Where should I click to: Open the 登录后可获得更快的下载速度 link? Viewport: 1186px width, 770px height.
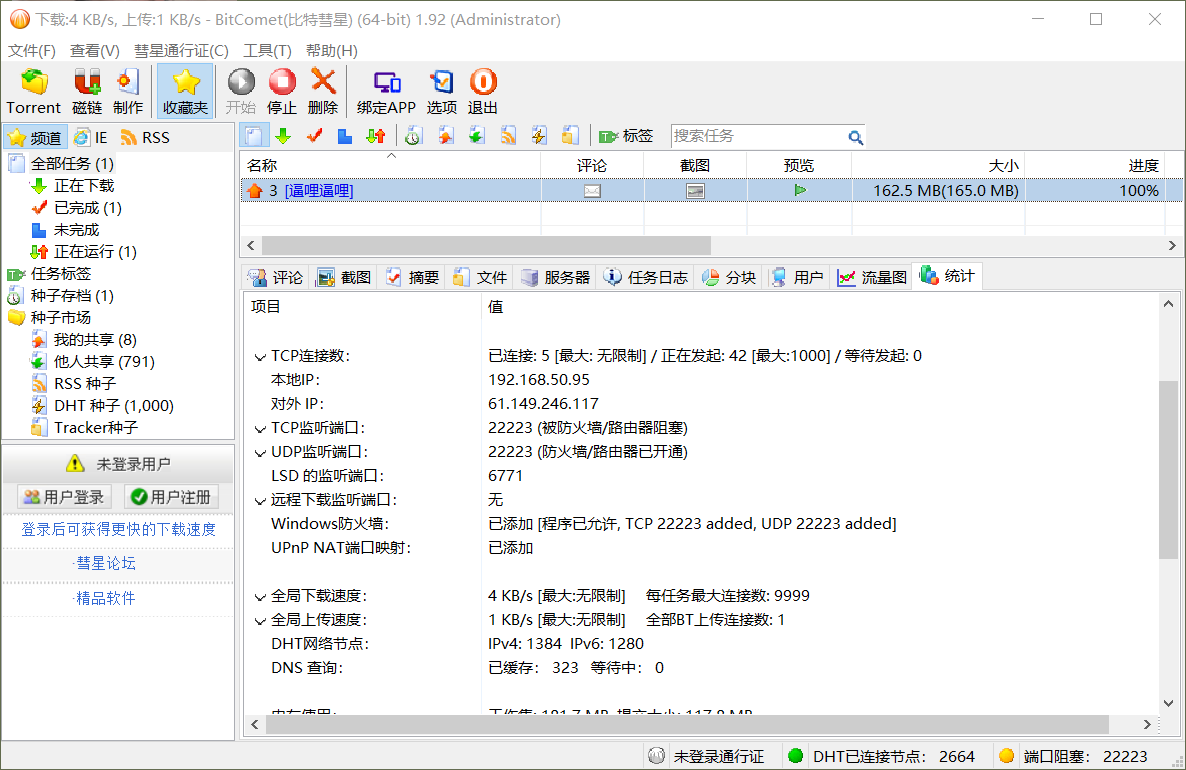(118, 529)
